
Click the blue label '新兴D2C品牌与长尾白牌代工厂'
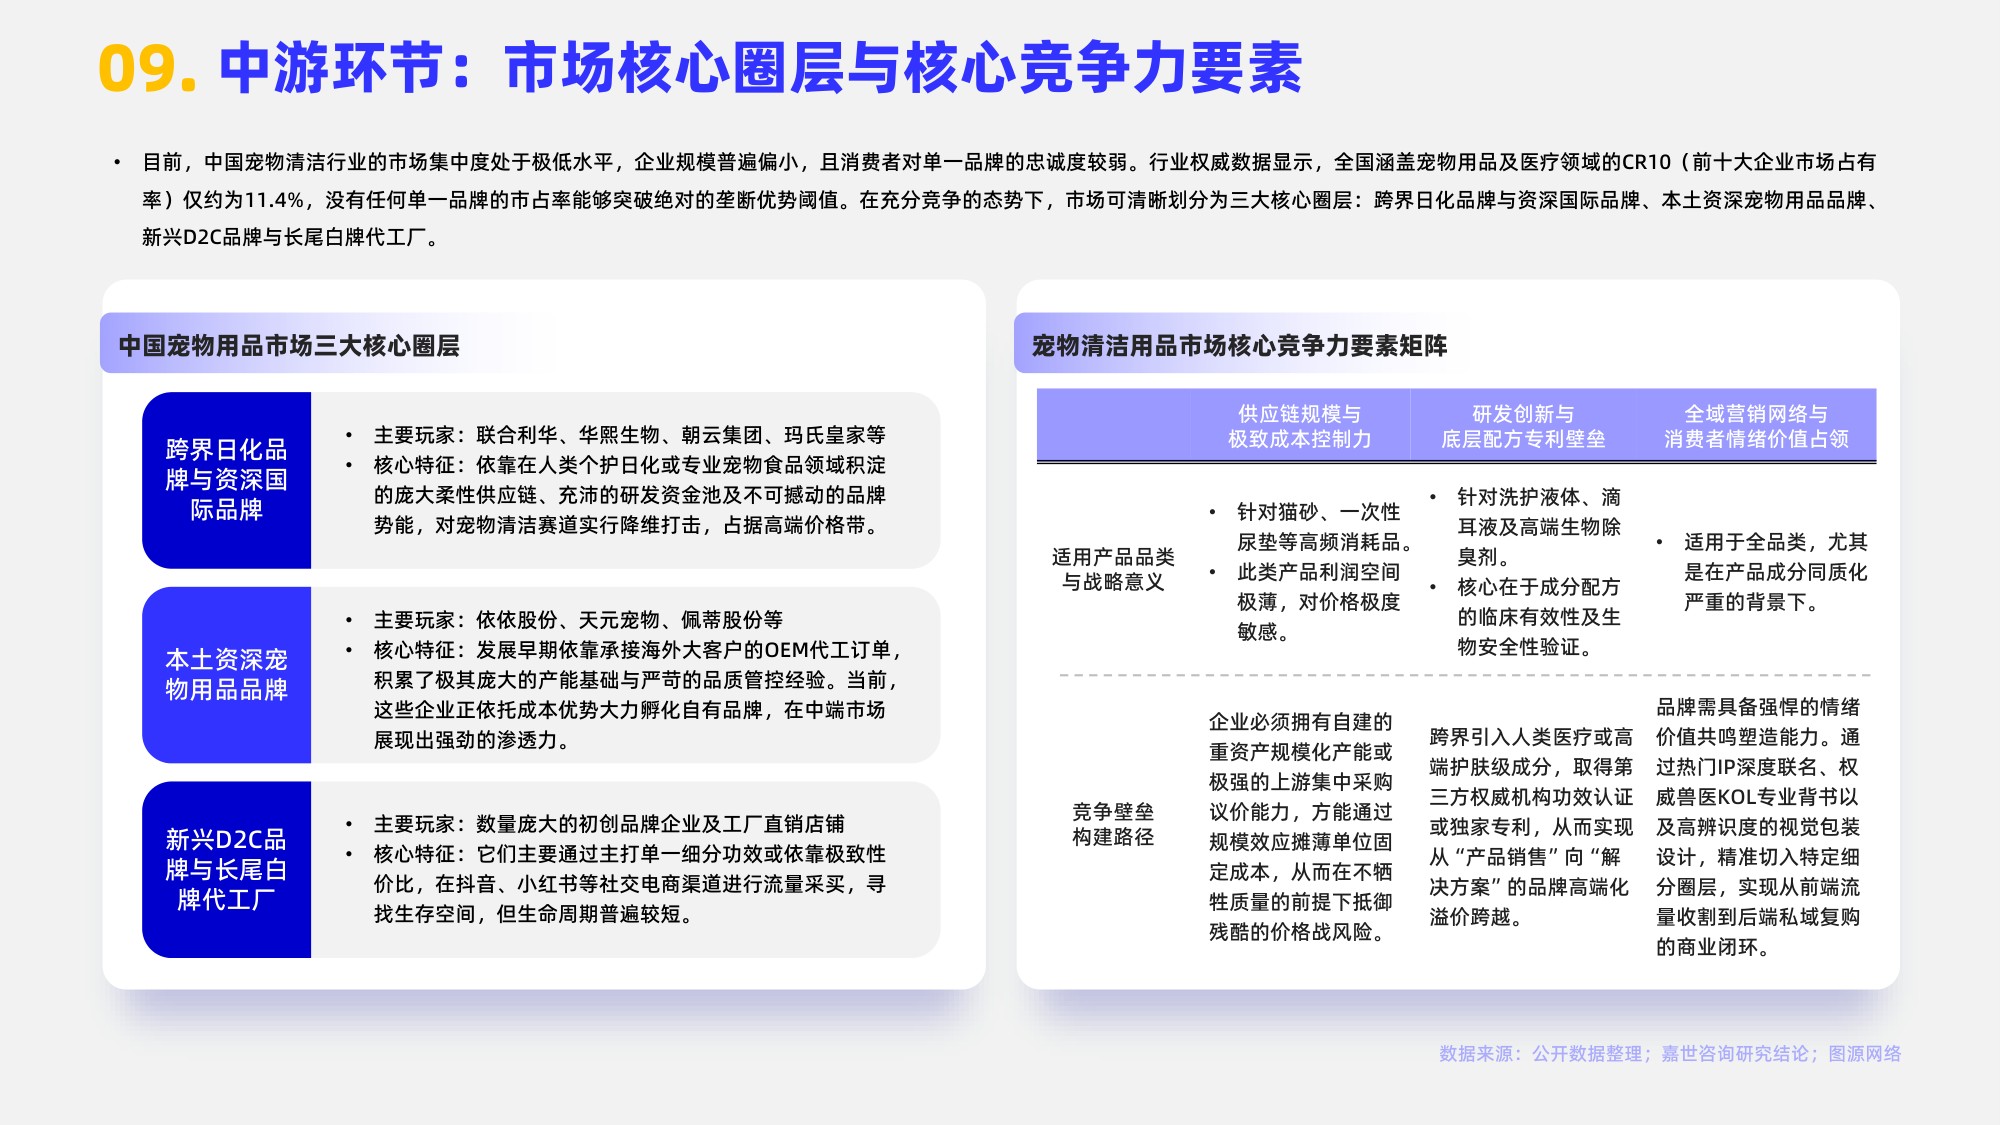(x=227, y=870)
